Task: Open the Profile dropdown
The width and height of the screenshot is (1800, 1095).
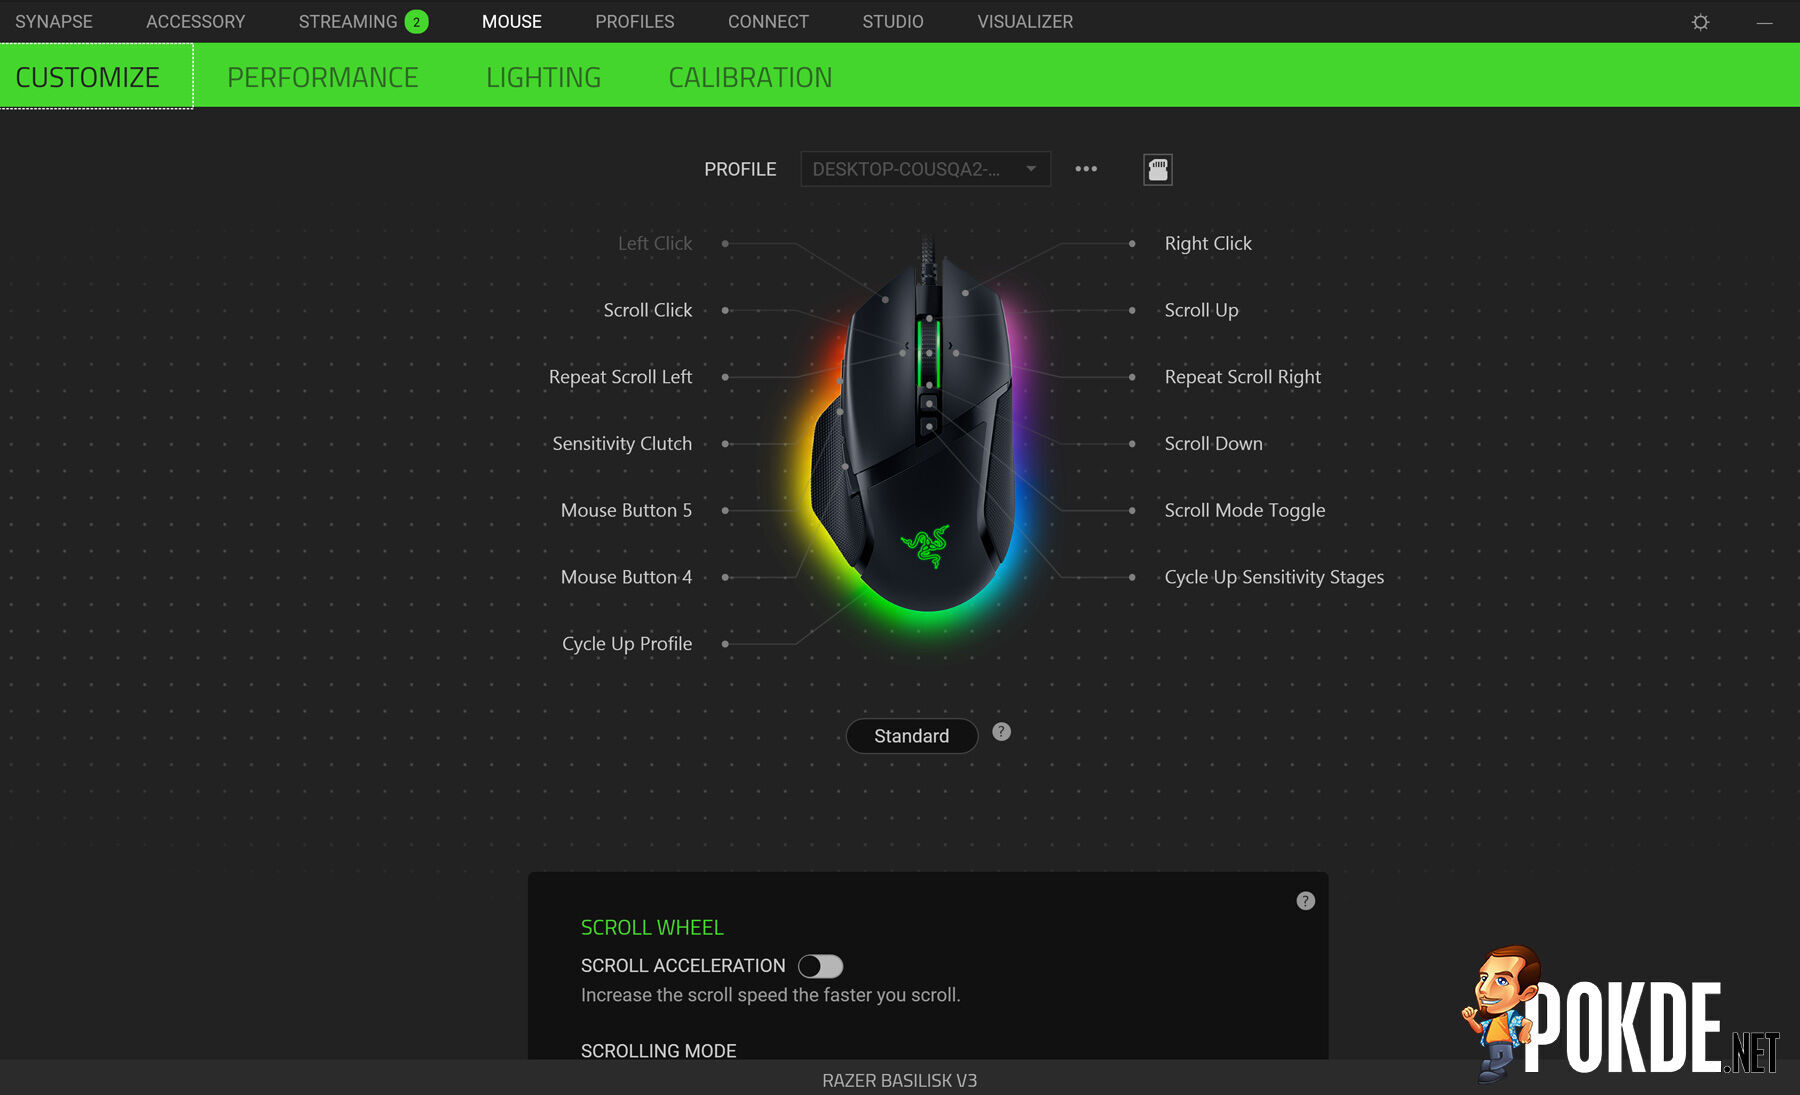Action: tap(925, 169)
